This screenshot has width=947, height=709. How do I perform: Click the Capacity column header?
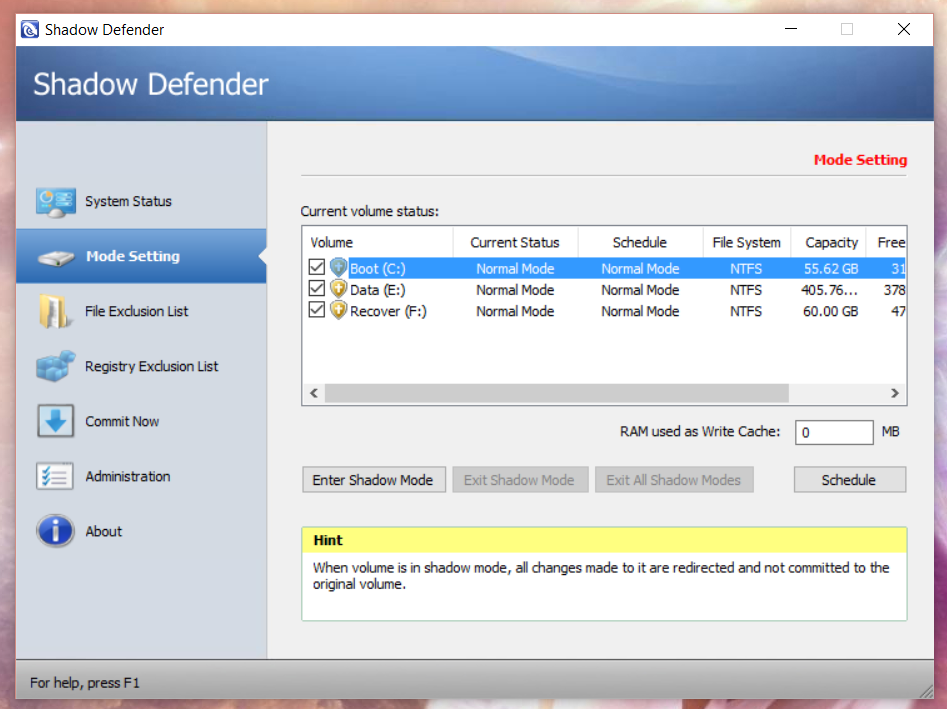pos(829,242)
